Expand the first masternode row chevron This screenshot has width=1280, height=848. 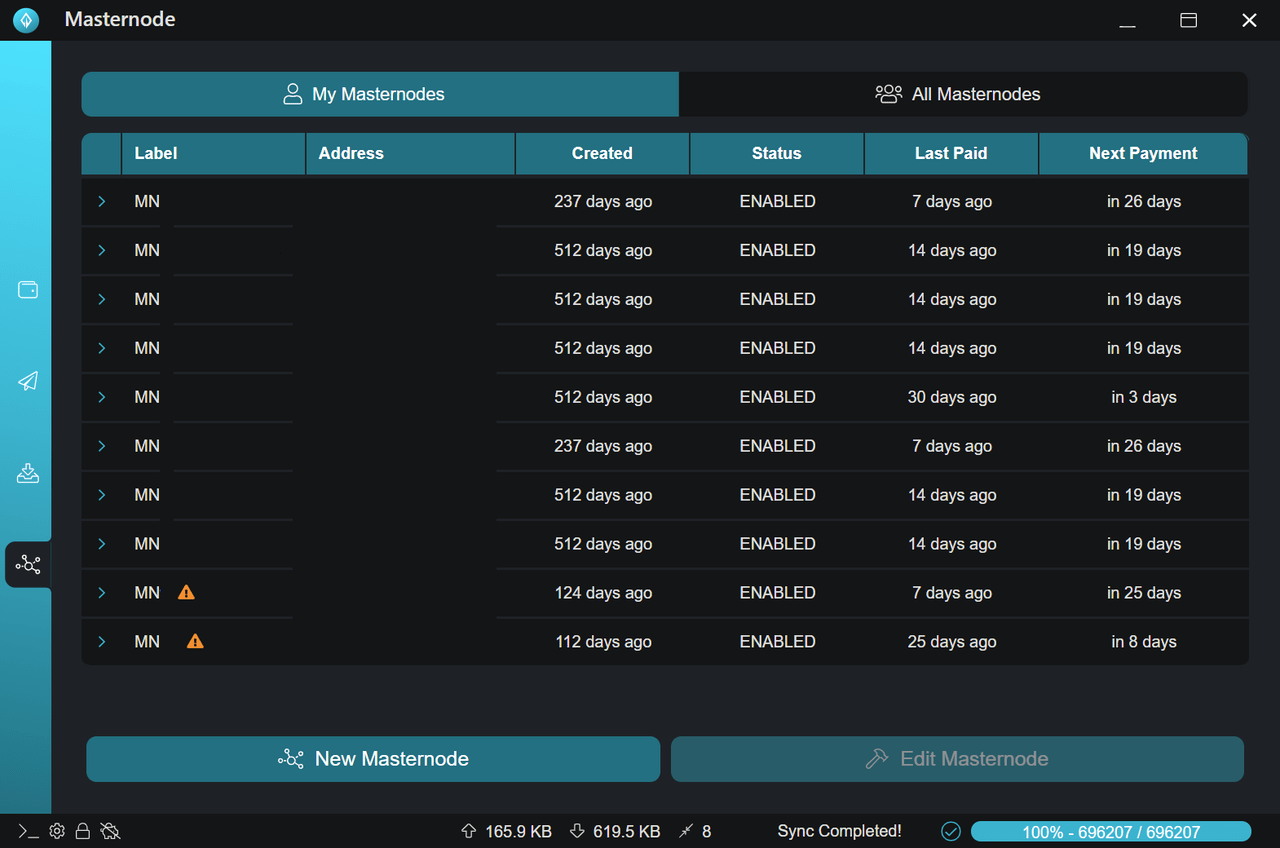(x=101, y=202)
